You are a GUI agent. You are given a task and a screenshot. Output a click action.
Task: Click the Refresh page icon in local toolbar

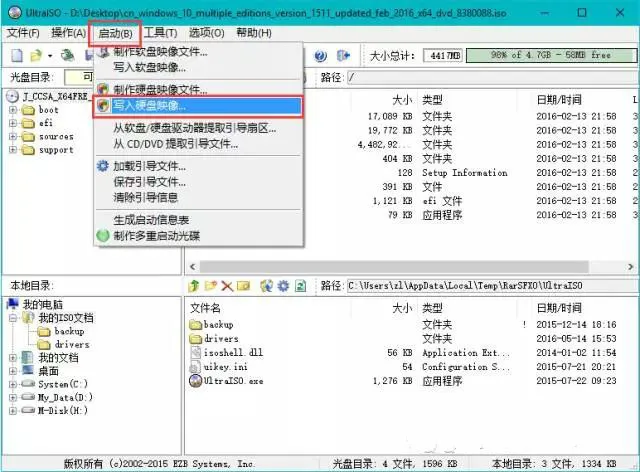300,286
